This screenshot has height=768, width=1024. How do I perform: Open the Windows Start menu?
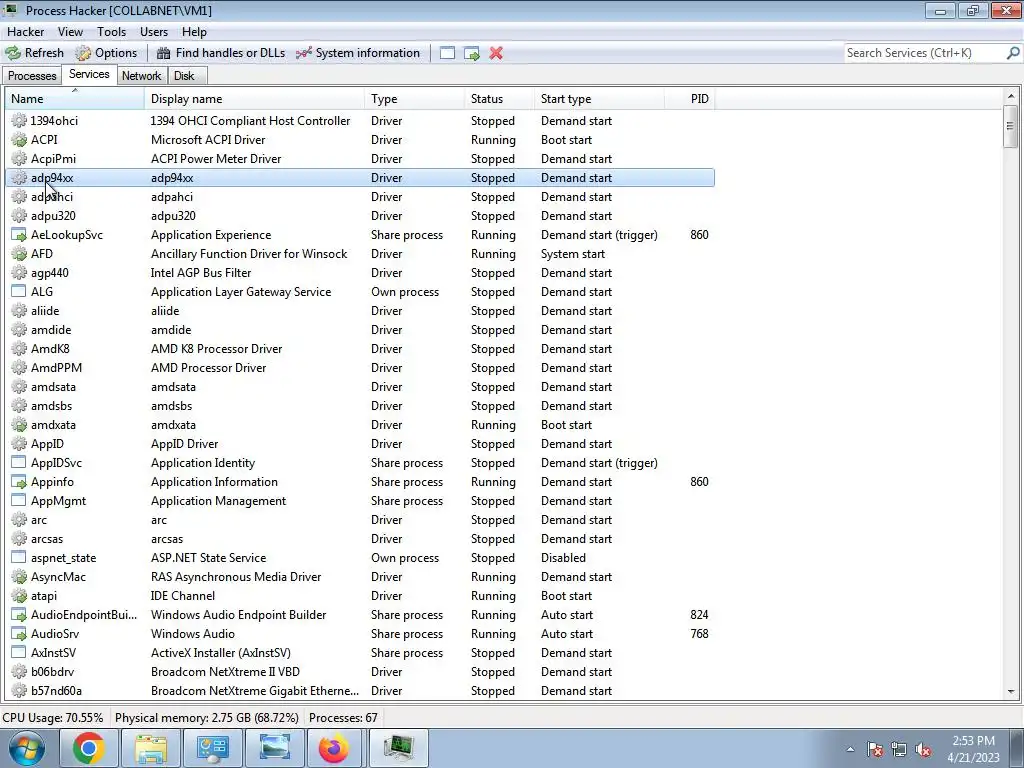point(26,748)
